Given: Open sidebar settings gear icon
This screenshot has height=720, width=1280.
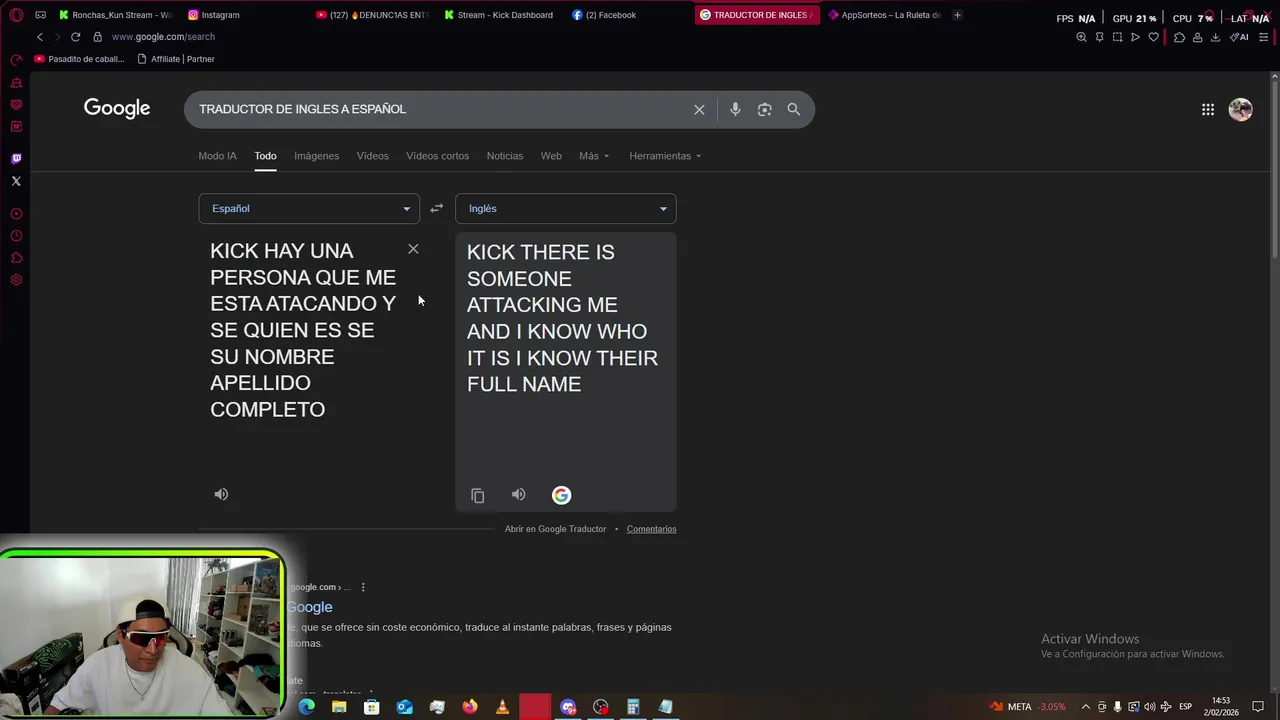Looking at the screenshot, I should click(x=16, y=280).
